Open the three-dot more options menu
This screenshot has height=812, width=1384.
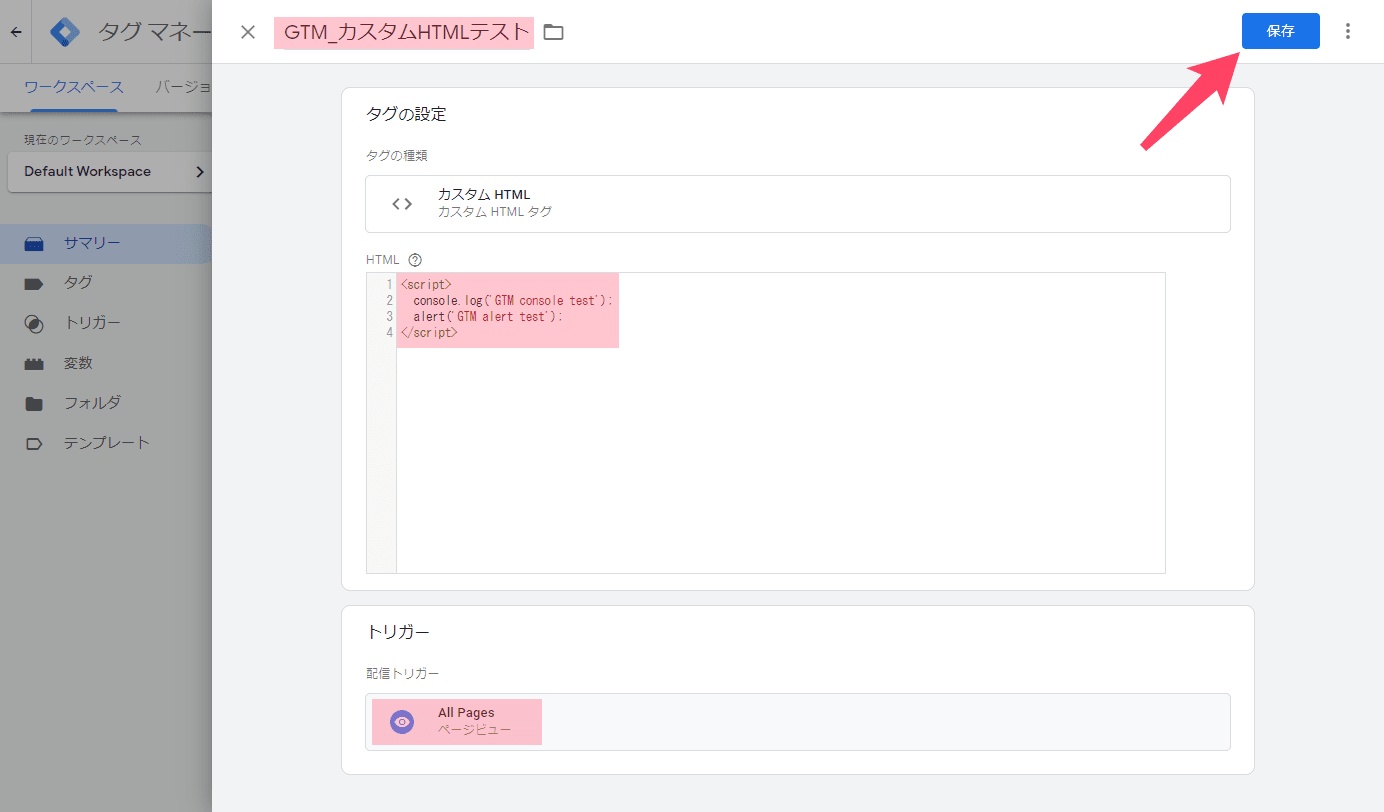coord(1348,31)
